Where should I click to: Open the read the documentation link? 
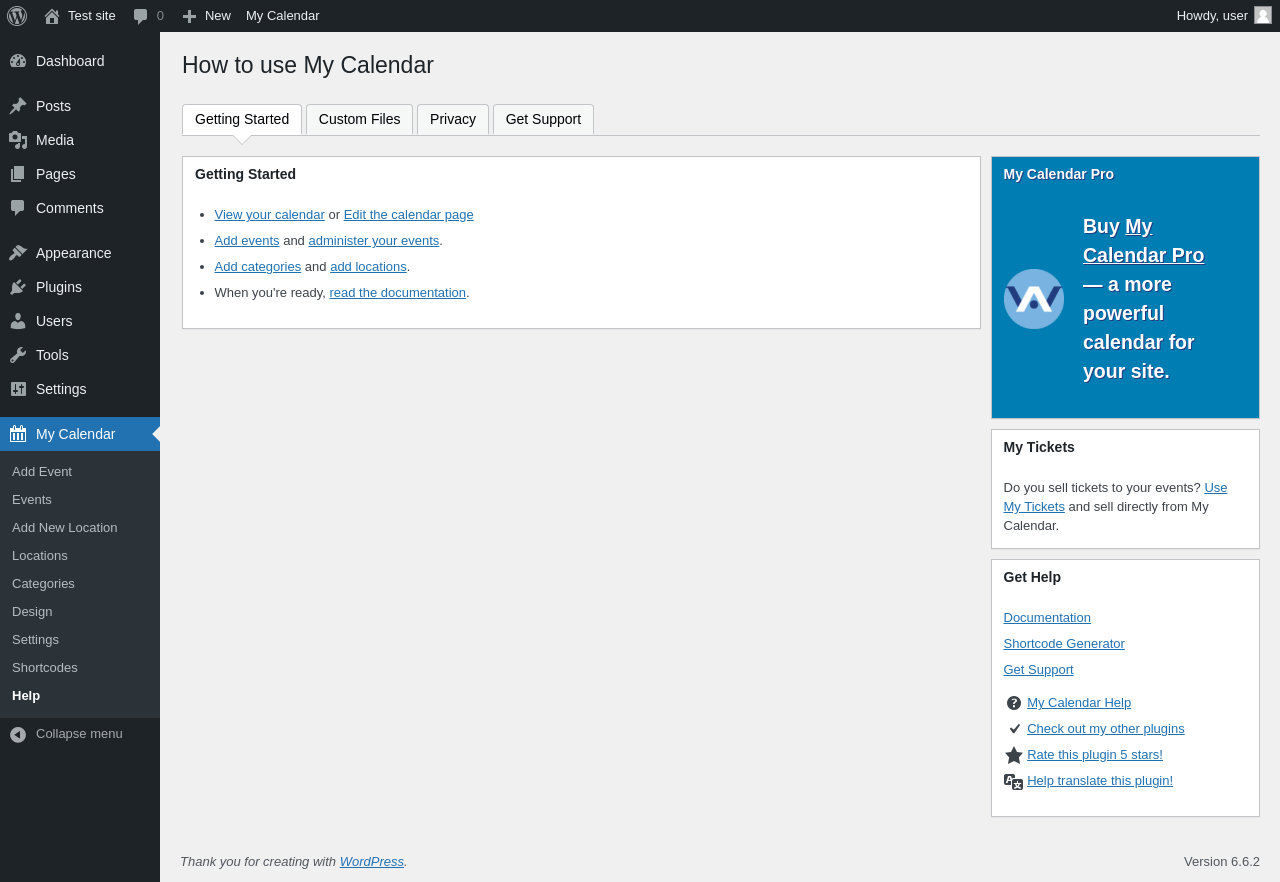click(x=397, y=293)
